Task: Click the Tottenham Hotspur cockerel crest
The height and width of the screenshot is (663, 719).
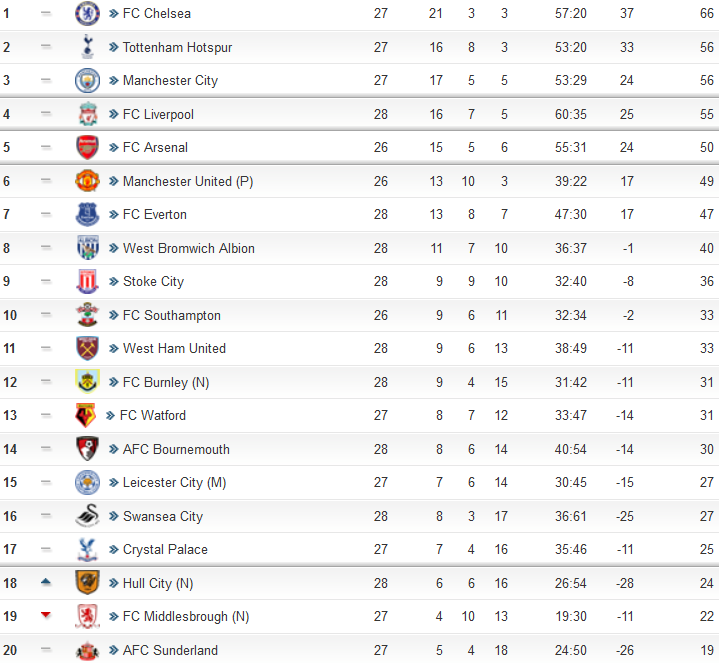Action: coord(87,47)
